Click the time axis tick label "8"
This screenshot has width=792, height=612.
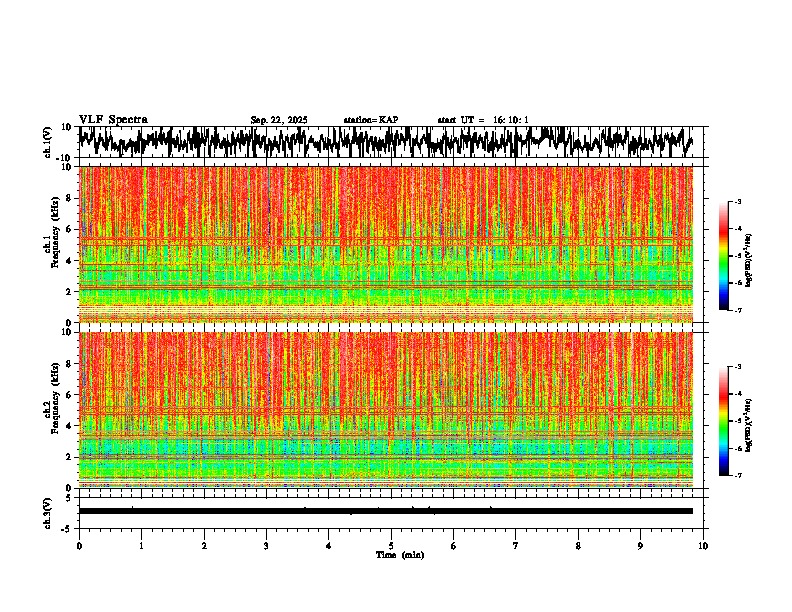click(x=578, y=546)
